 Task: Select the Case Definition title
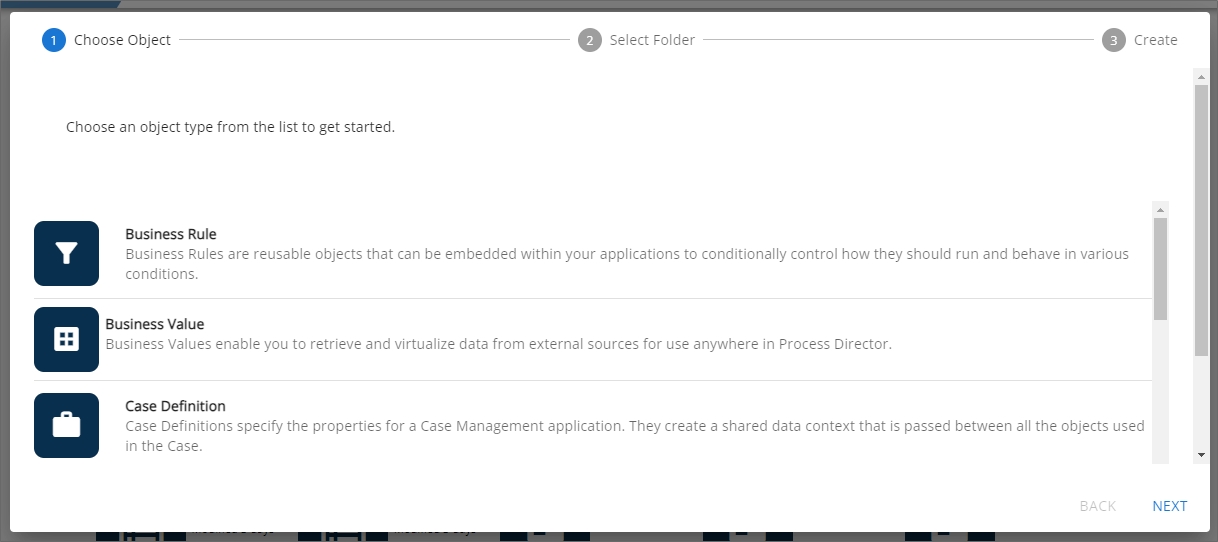coord(175,406)
